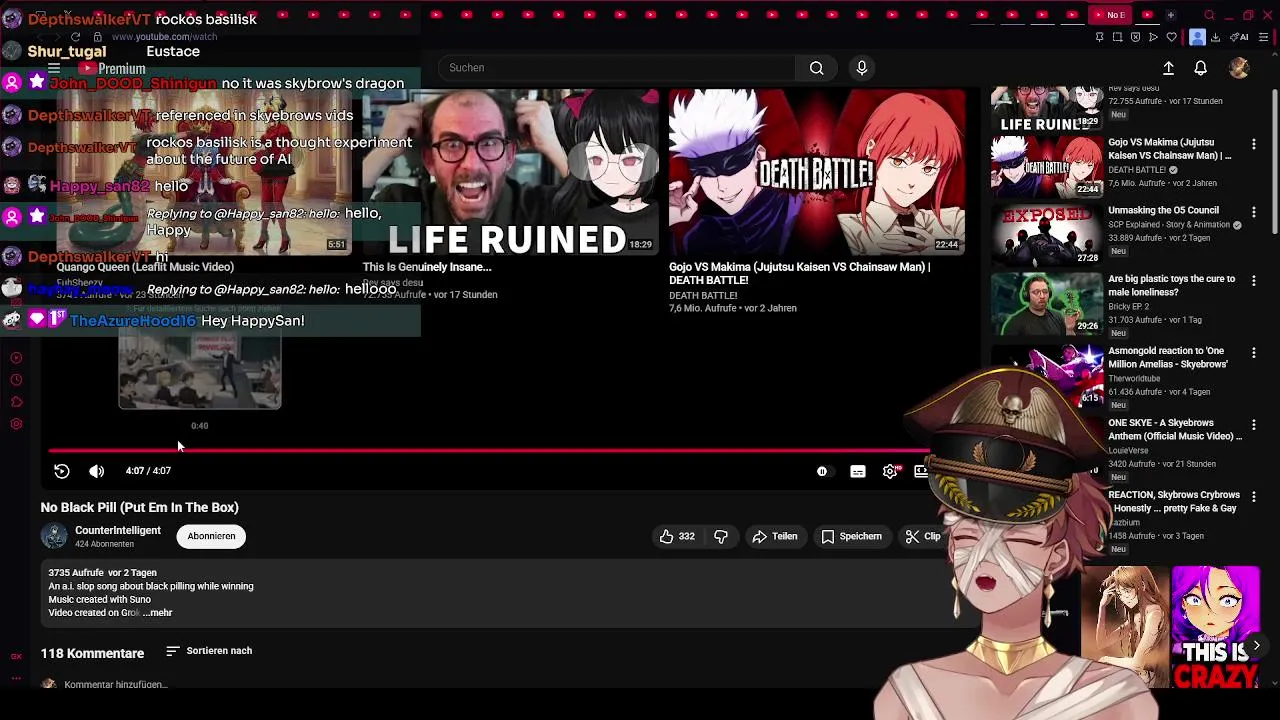This screenshot has height=720, width=1280.
Task: Toggle subtitles in the player
Action: tap(858, 471)
